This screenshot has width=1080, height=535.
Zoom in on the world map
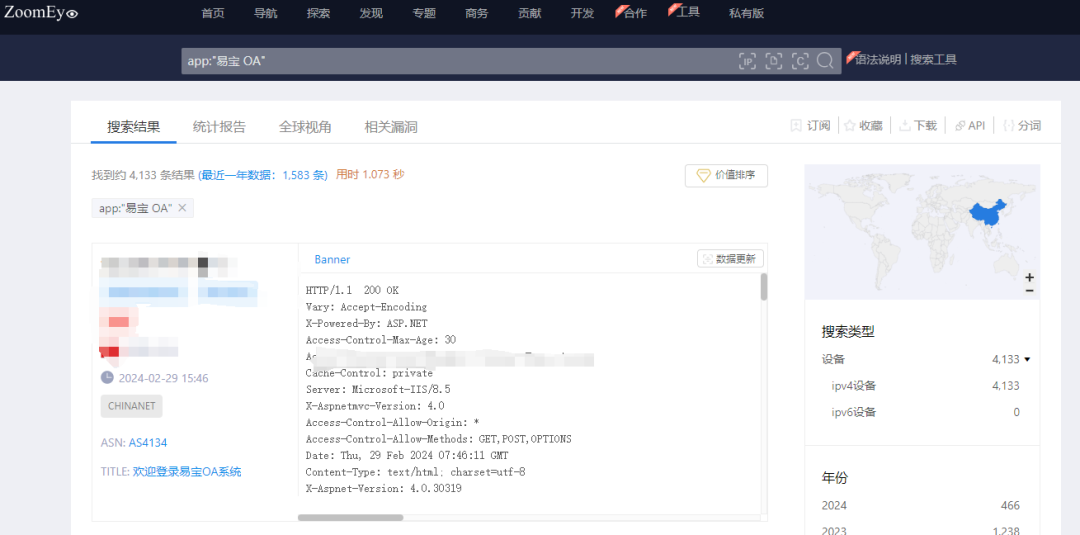pyautogui.click(x=1029, y=277)
